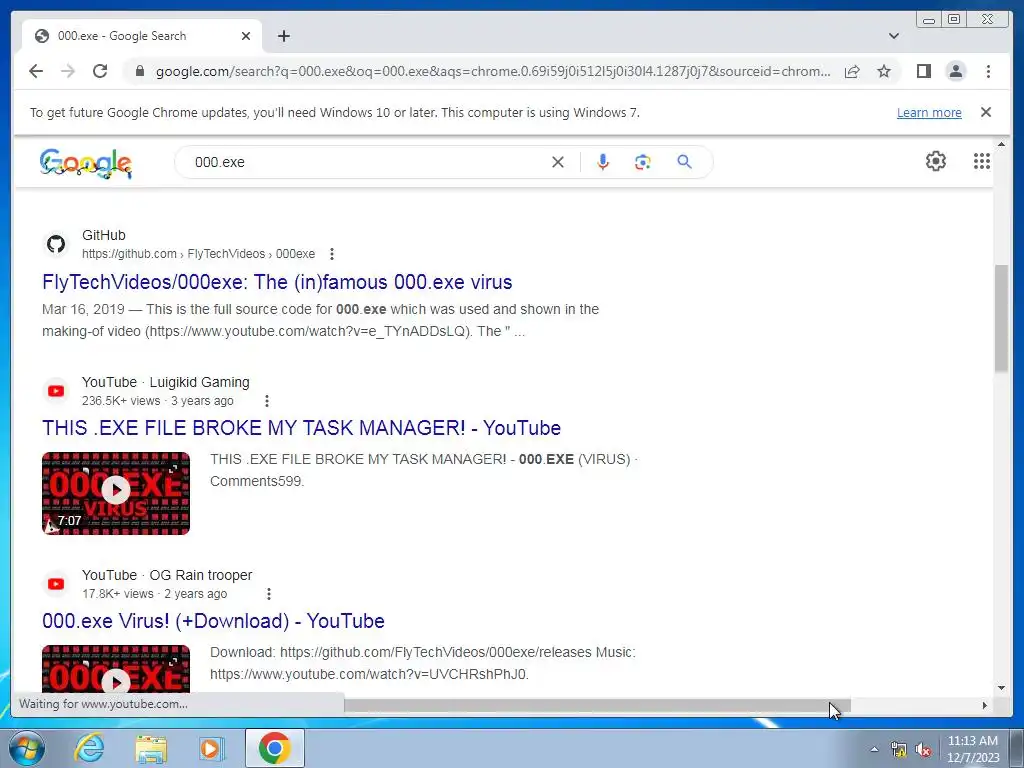This screenshot has width=1024, height=768.
Task: Open 000.exe Virus! (+Download) YouTube link
Action: (x=213, y=621)
